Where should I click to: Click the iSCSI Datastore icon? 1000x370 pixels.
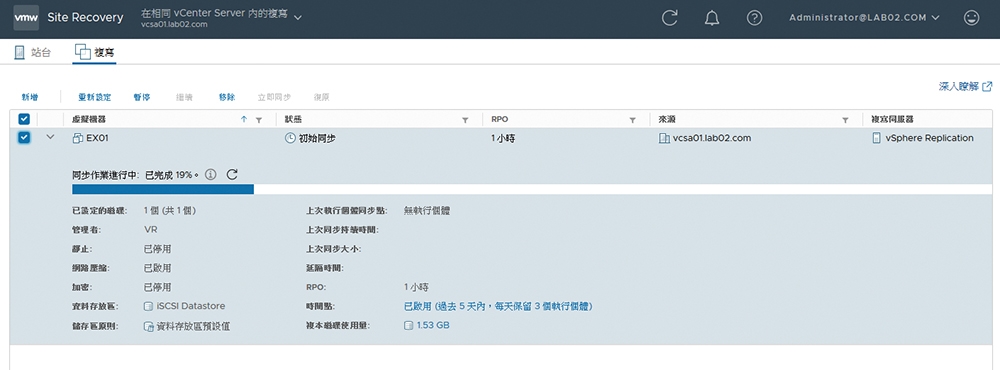pos(149,306)
